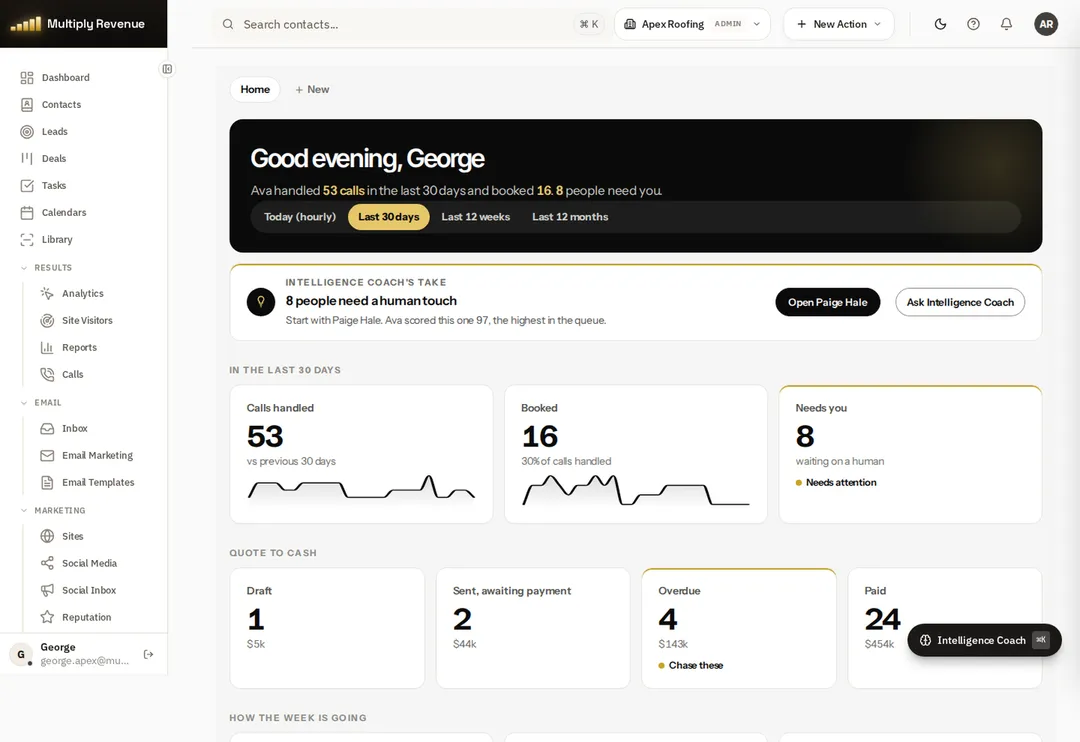
Task: Collapse the MARKETING section
Action: click(52, 511)
